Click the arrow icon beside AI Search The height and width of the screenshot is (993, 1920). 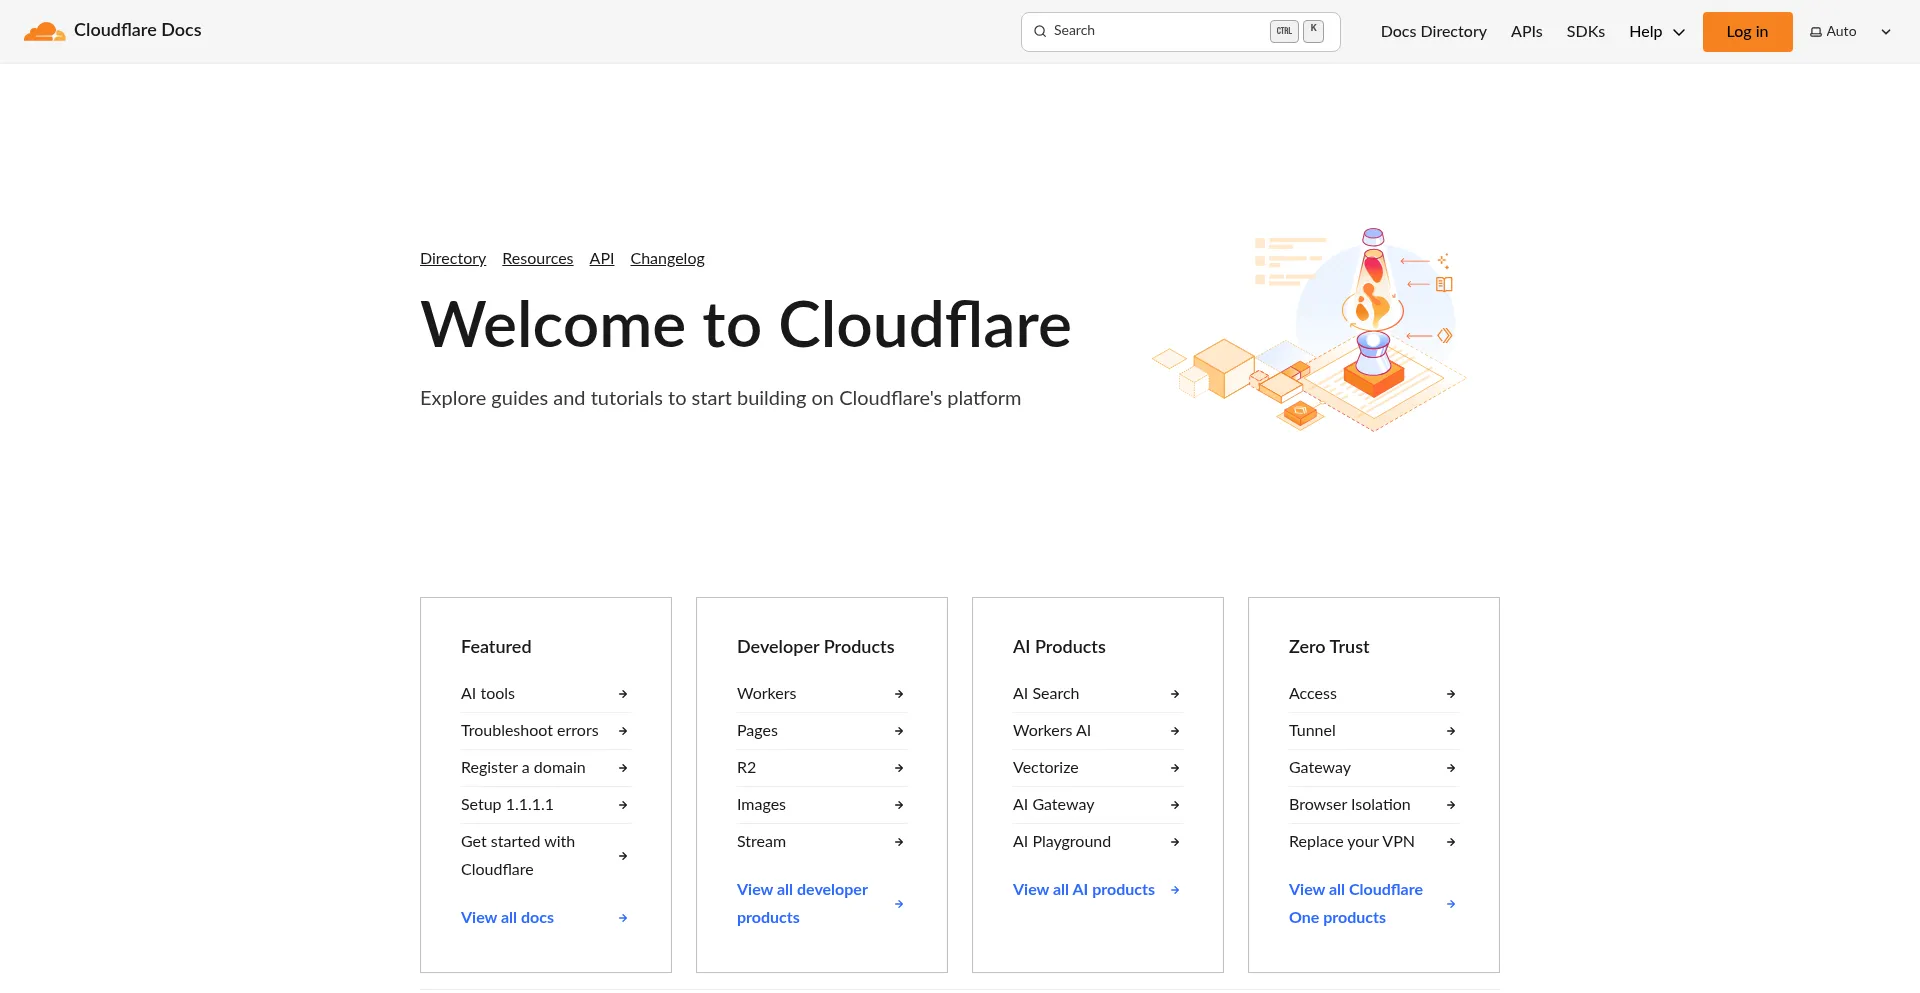[1175, 694]
